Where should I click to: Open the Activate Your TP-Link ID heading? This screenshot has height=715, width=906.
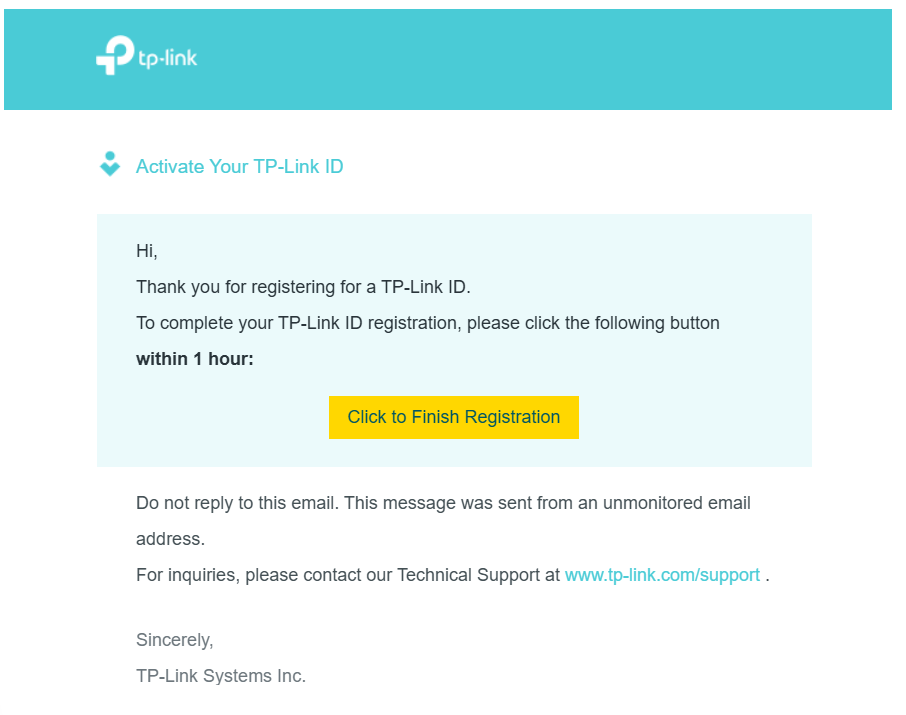click(x=239, y=166)
